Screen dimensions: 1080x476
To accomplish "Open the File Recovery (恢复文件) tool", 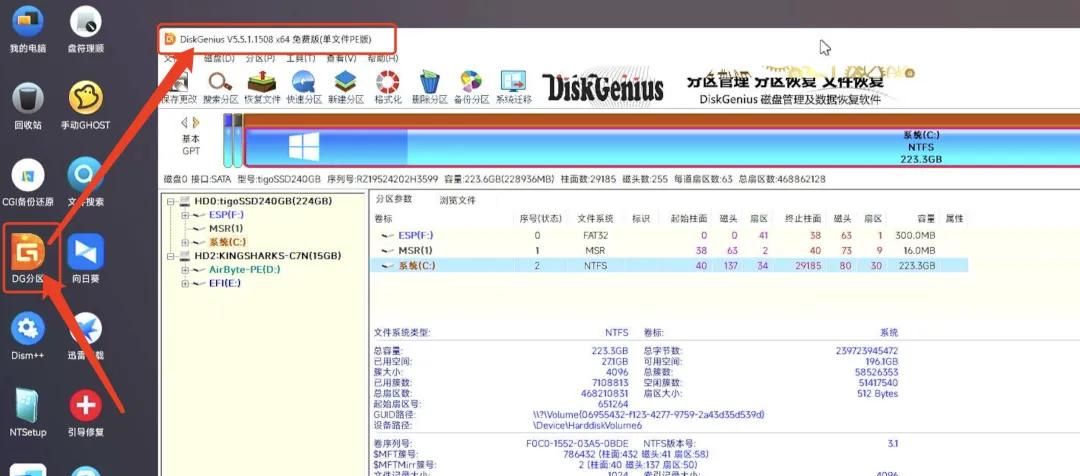I will (262, 82).
